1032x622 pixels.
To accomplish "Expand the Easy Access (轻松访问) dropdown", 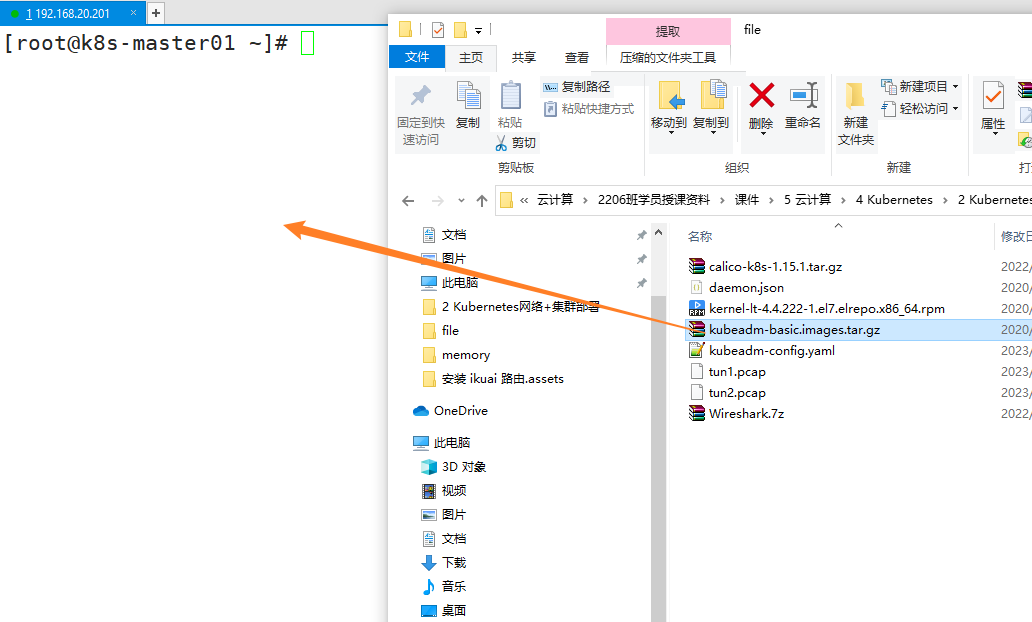I will 955,109.
